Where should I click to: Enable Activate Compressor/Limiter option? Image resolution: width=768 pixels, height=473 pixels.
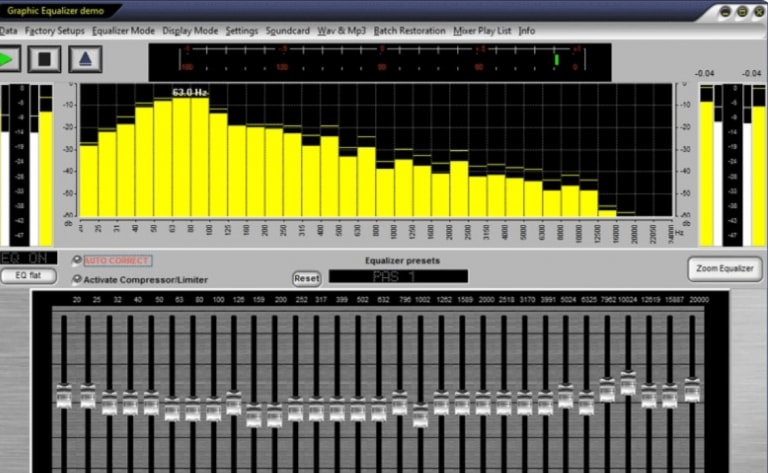77,280
